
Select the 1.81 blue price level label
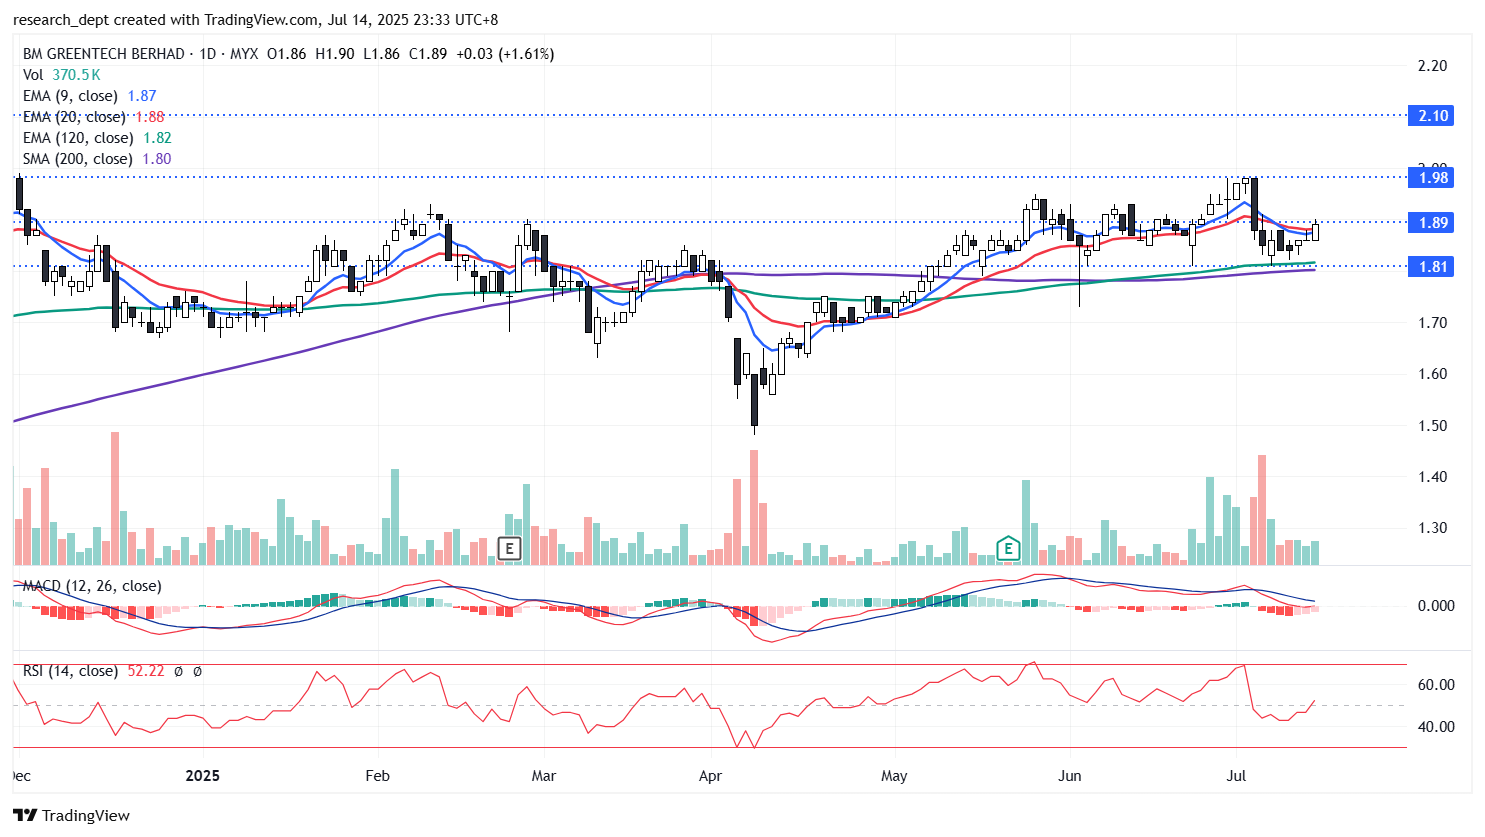tap(1433, 266)
